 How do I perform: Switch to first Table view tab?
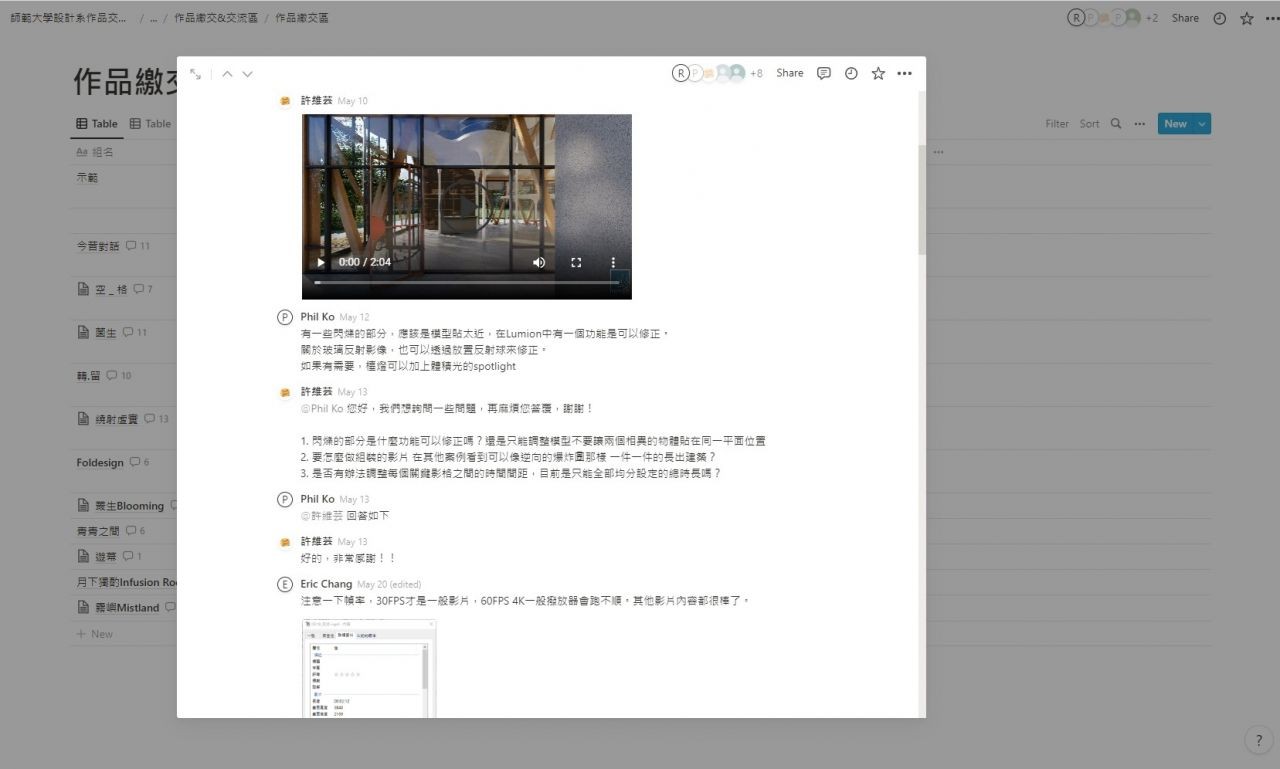97,124
